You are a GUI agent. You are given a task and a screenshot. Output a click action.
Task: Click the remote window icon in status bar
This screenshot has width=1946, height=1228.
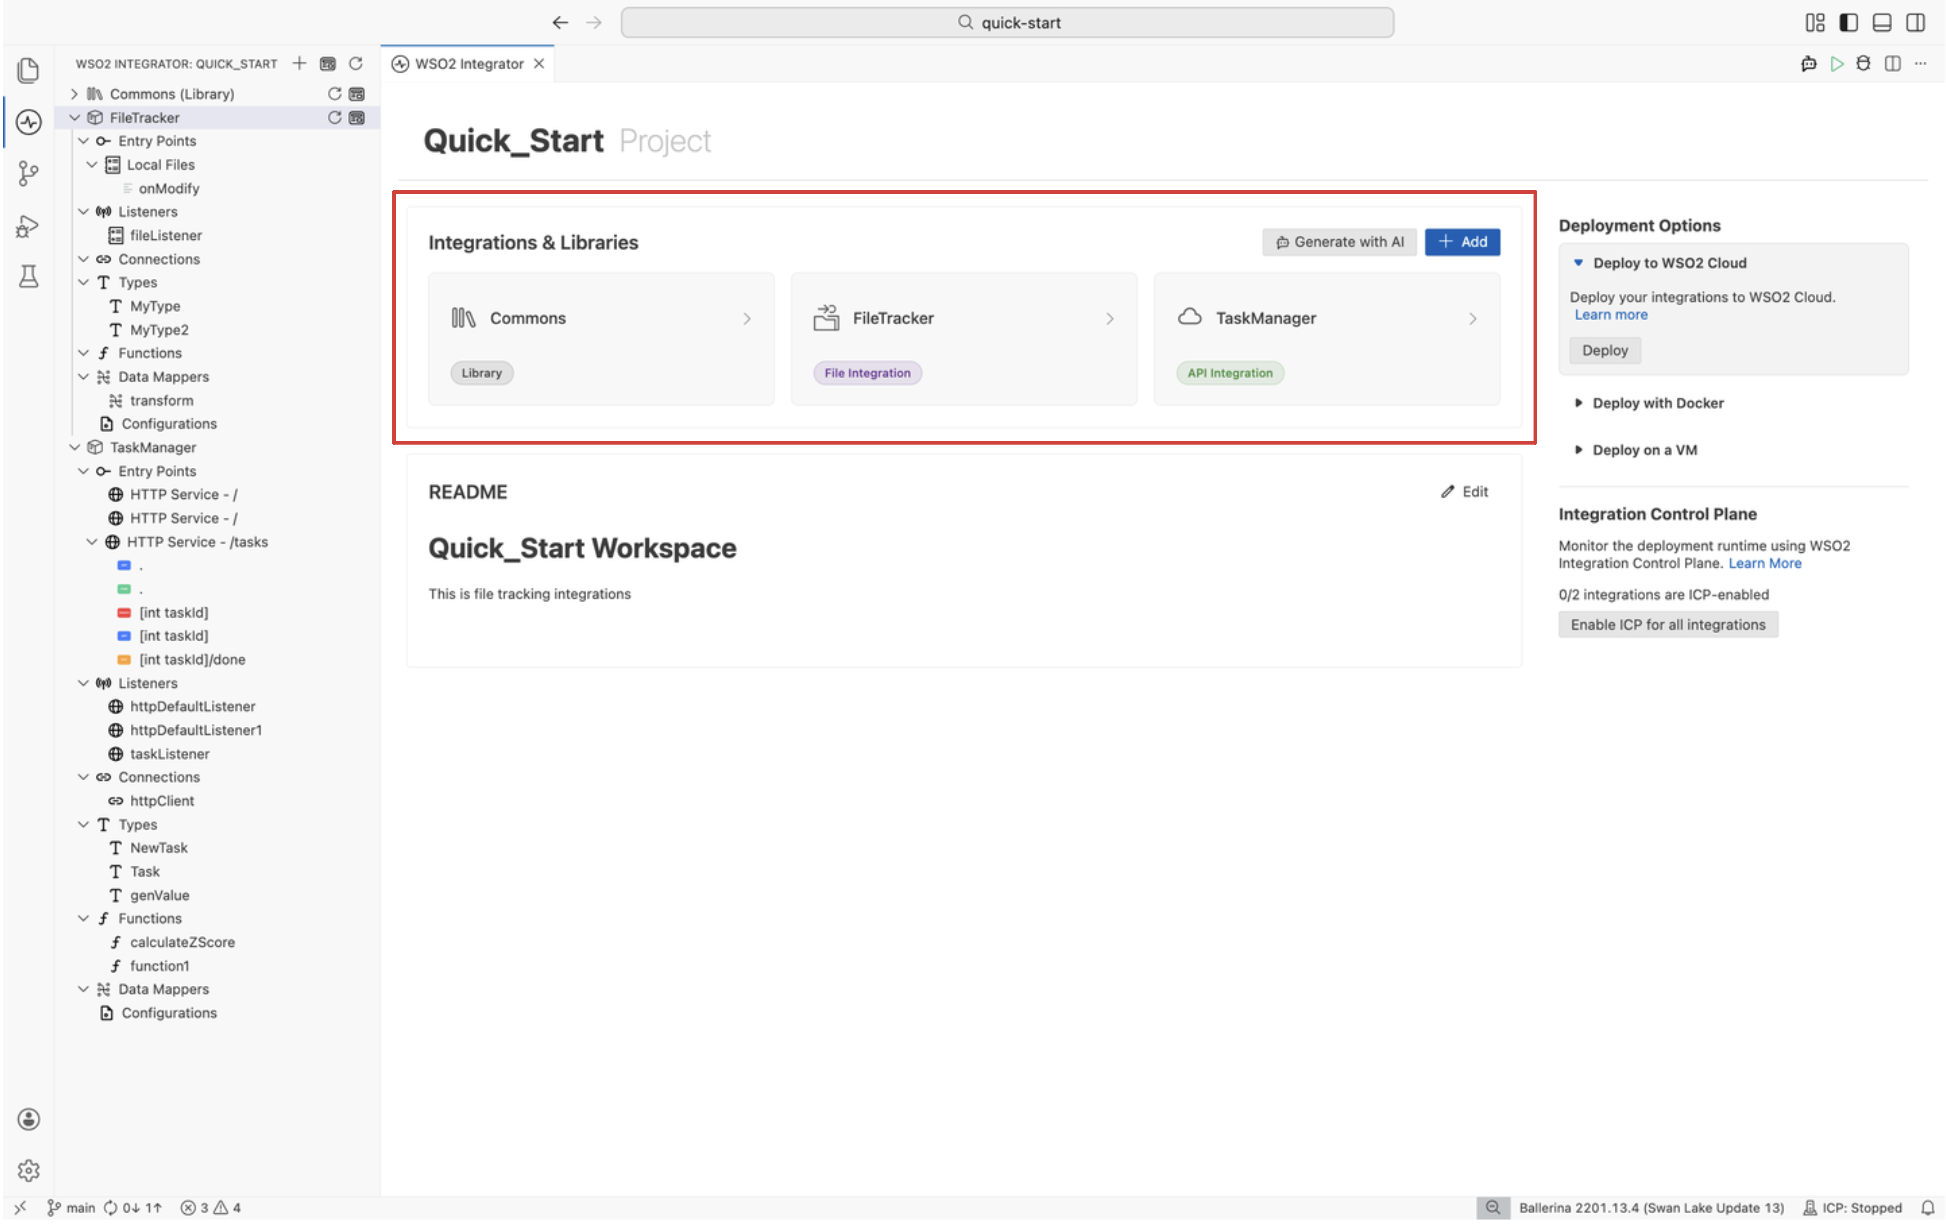[20, 1208]
